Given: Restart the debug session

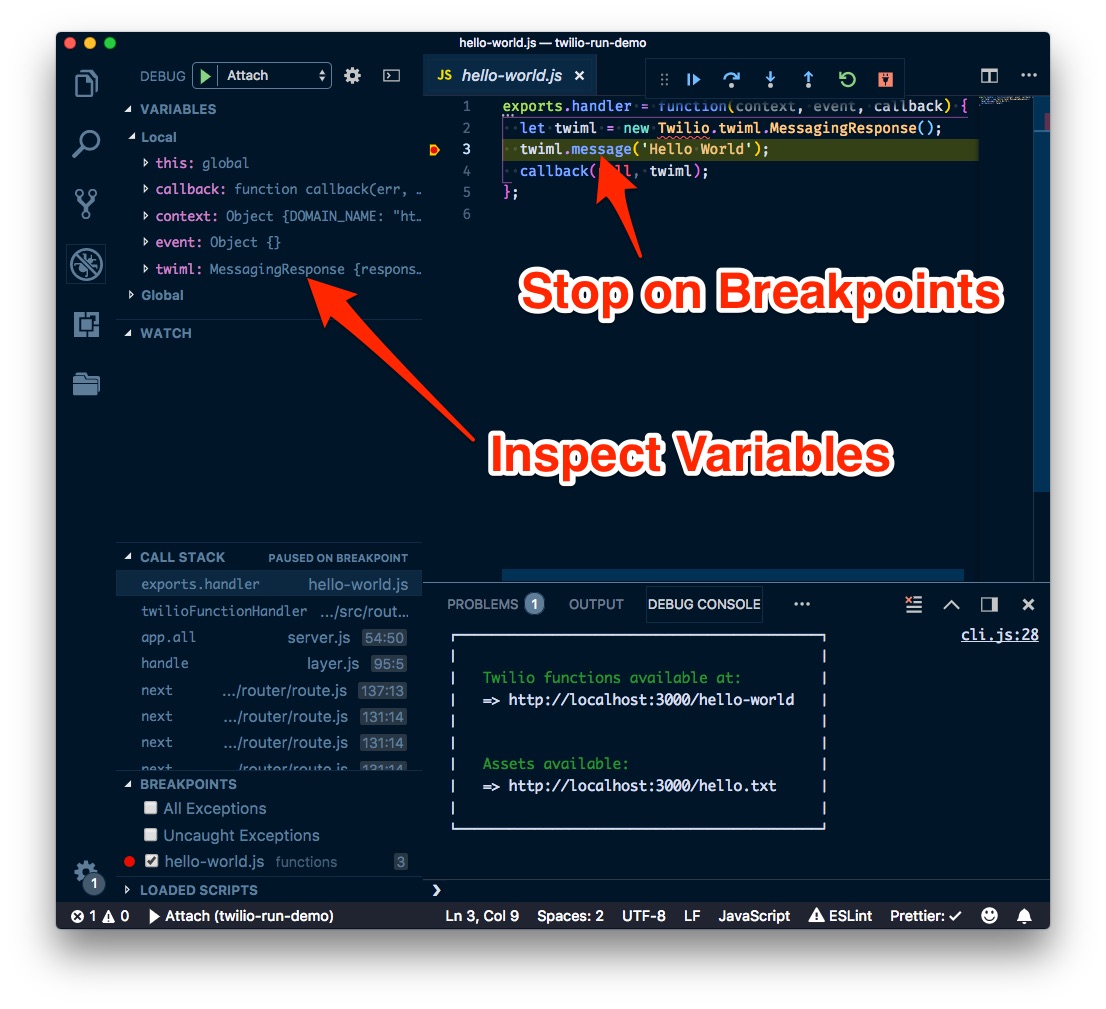Looking at the screenshot, I should click(847, 79).
